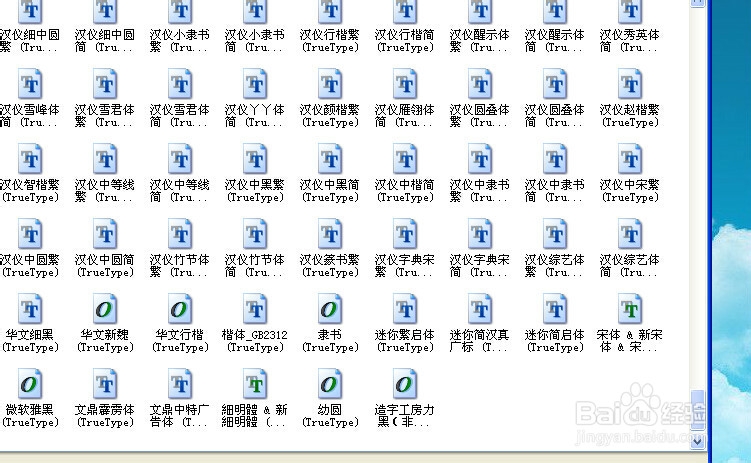Select the 汉仪雪峰体简 font icon

[x=30, y=84]
